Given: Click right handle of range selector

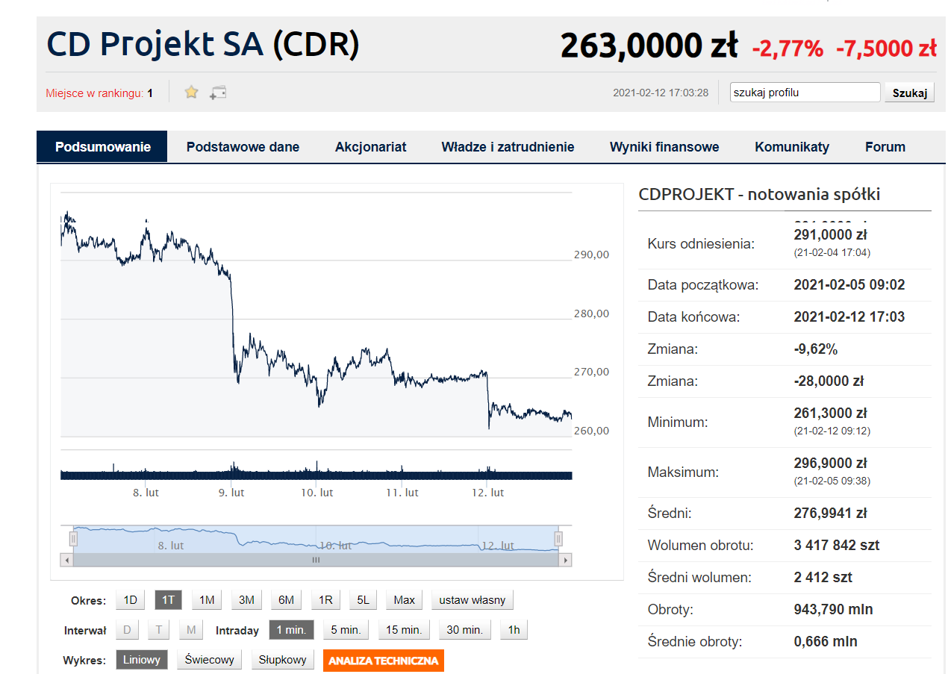Looking at the screenshot, I should tap(559, 539).
